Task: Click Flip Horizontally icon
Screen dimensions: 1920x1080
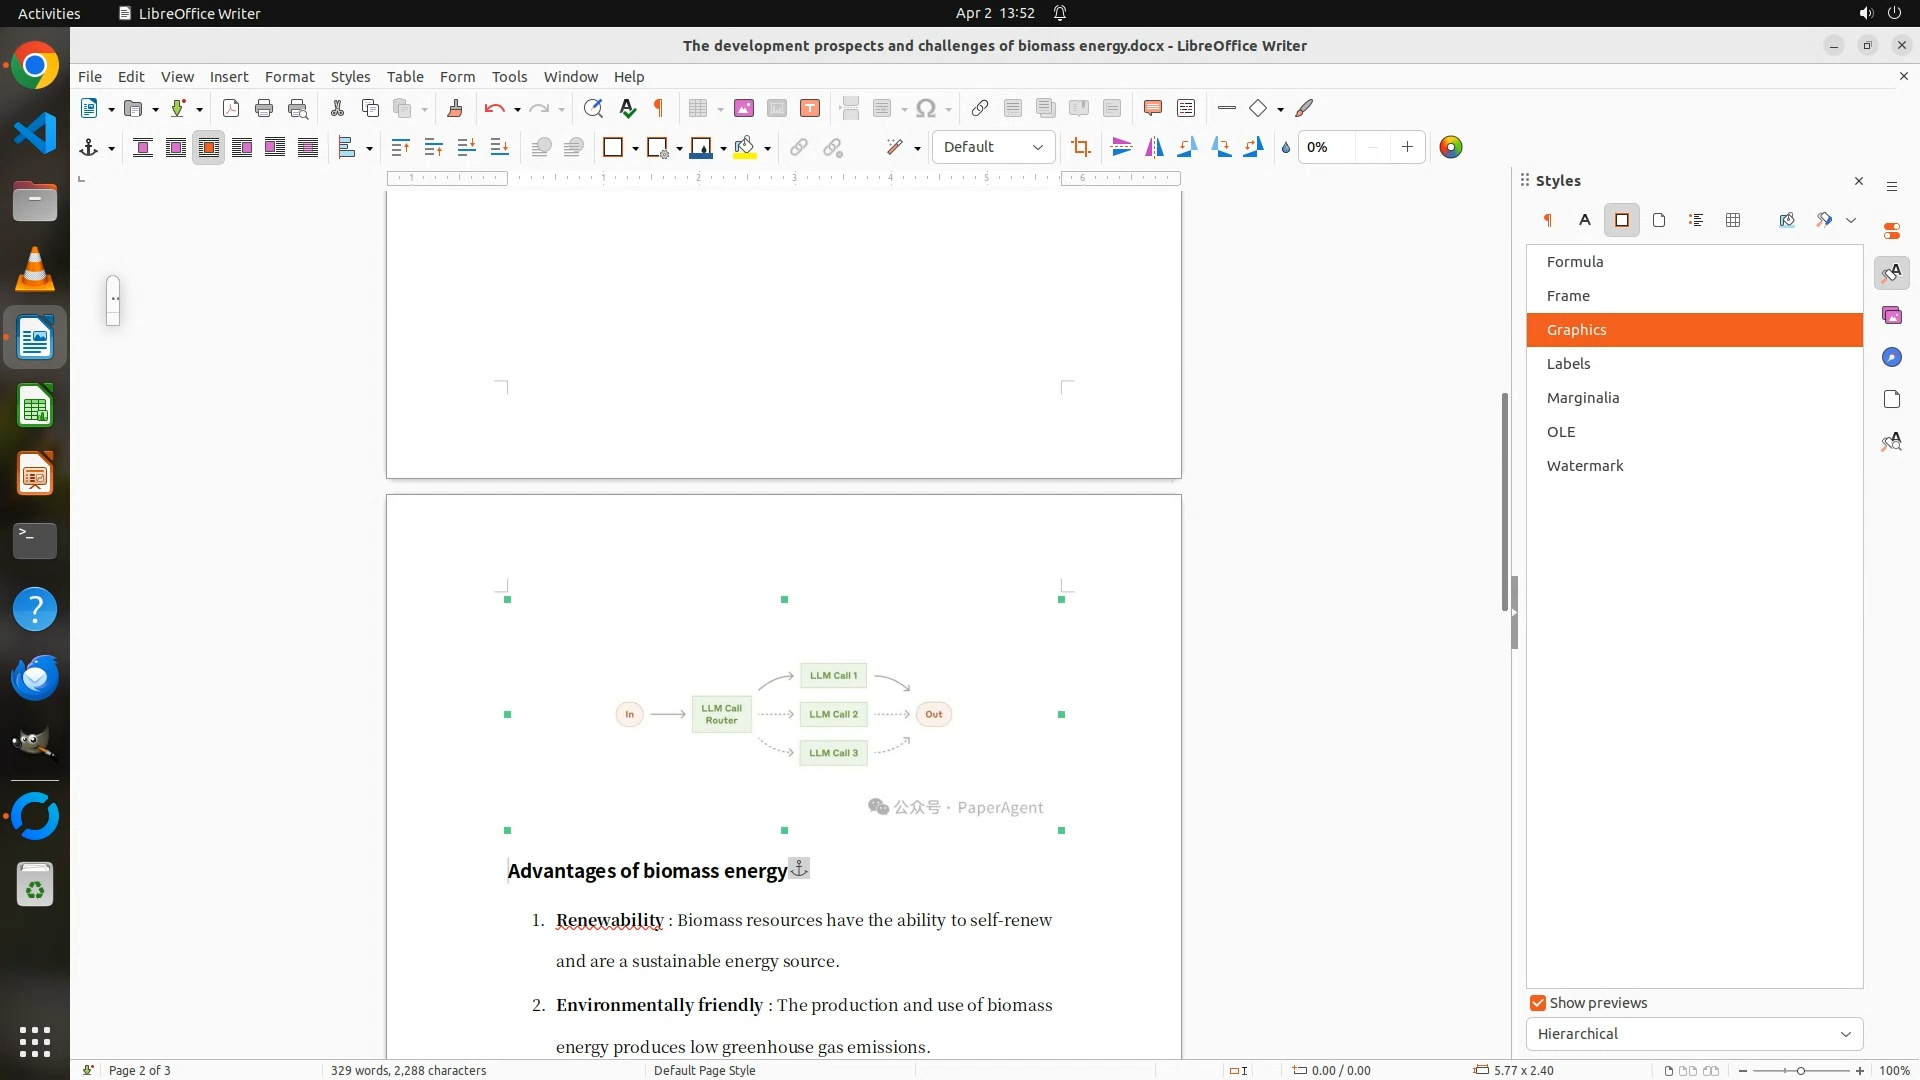Action: [1154, 147]
